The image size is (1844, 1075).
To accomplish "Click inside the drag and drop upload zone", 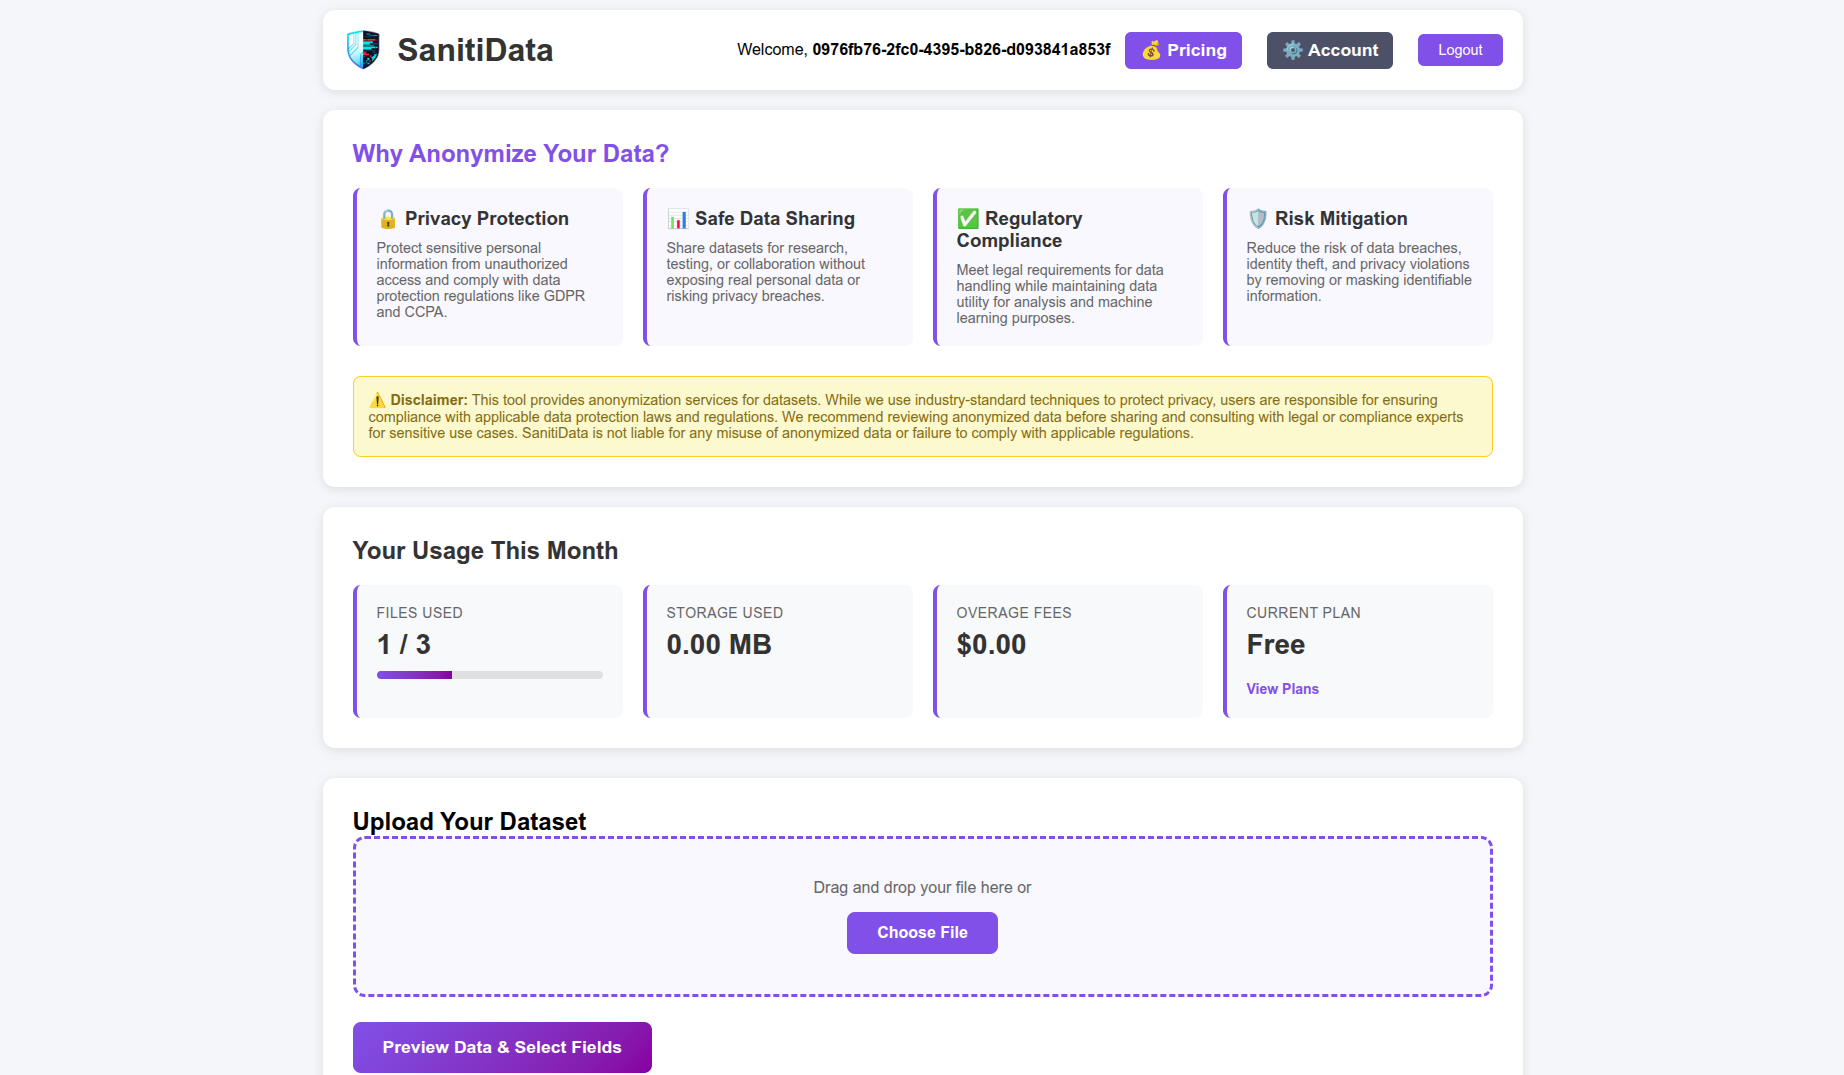I will point(921,887).
